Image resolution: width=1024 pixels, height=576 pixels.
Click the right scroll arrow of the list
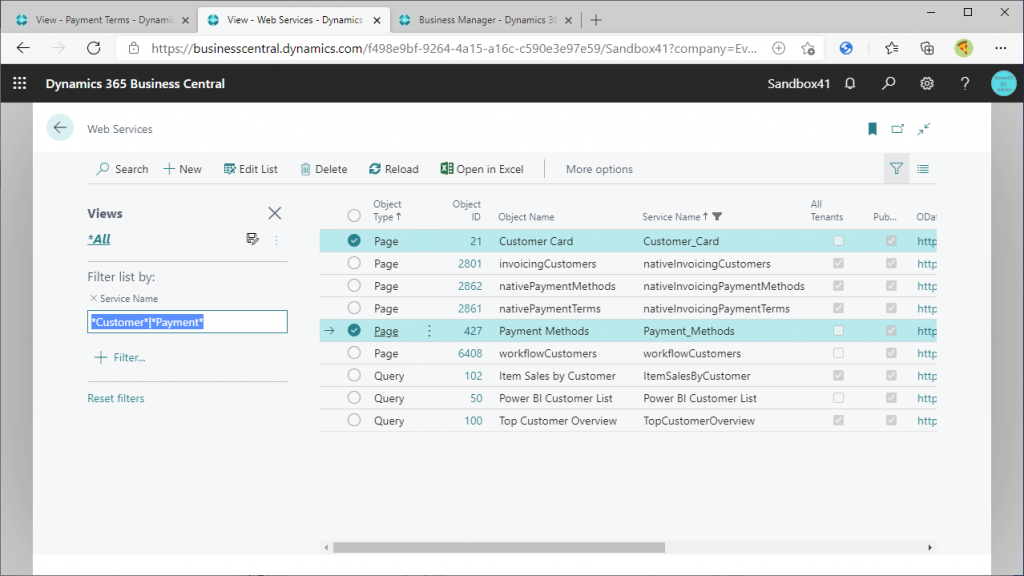point(930,547)
